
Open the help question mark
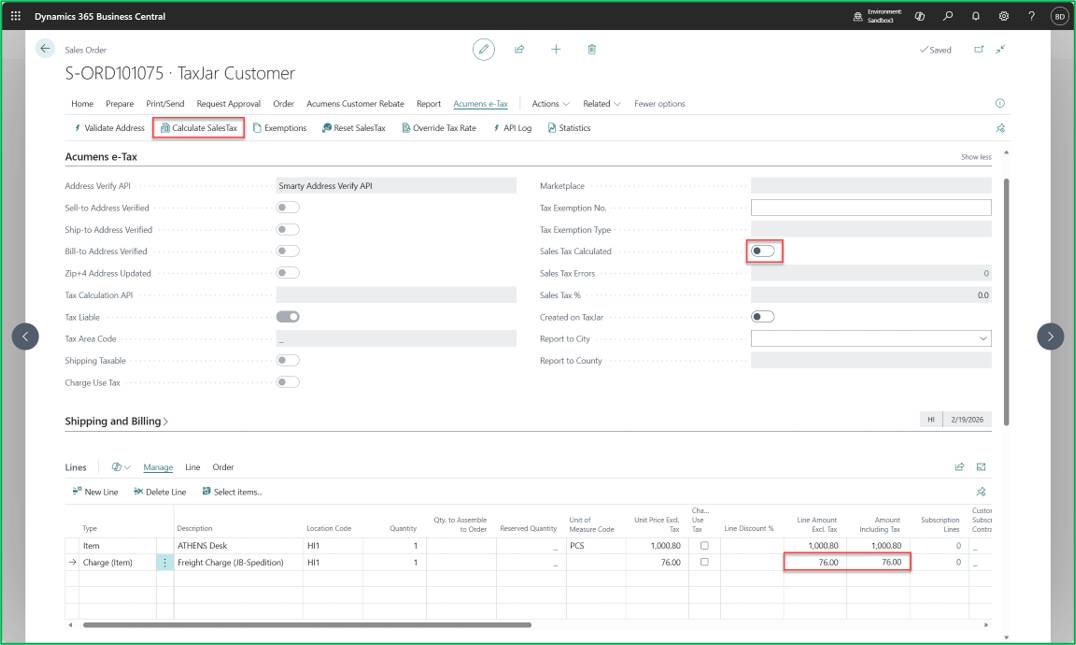(x=1031, y=16)
